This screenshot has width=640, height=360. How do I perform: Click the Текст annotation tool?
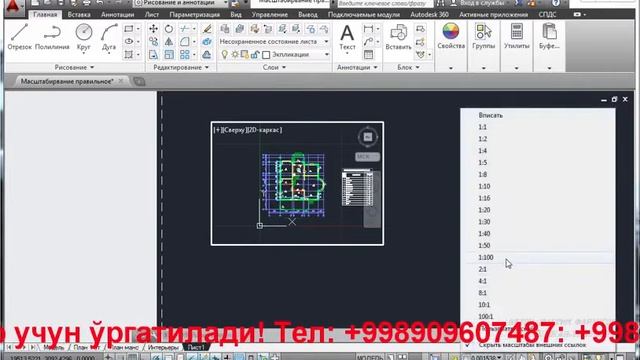coord(347,38)
